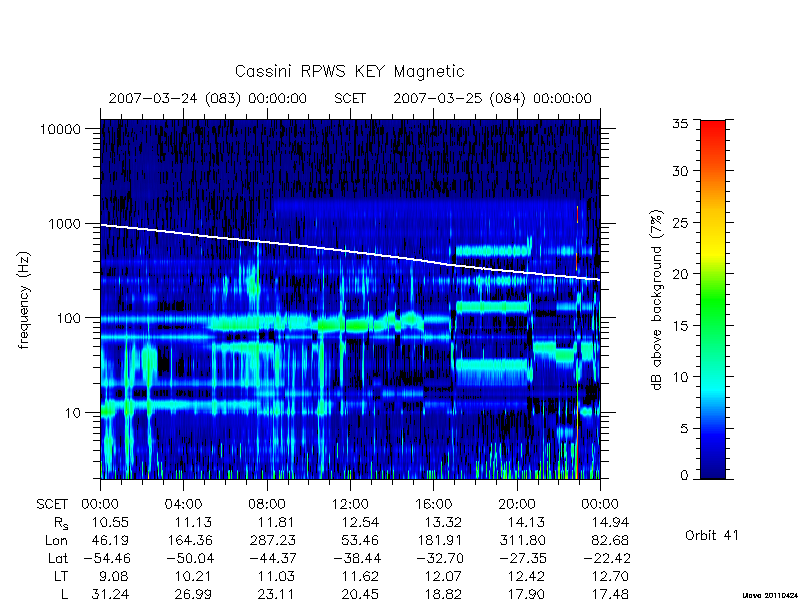The image size is (800, 600).
Task: Click the color bar gradient scale
Action: tap(713, 299)
